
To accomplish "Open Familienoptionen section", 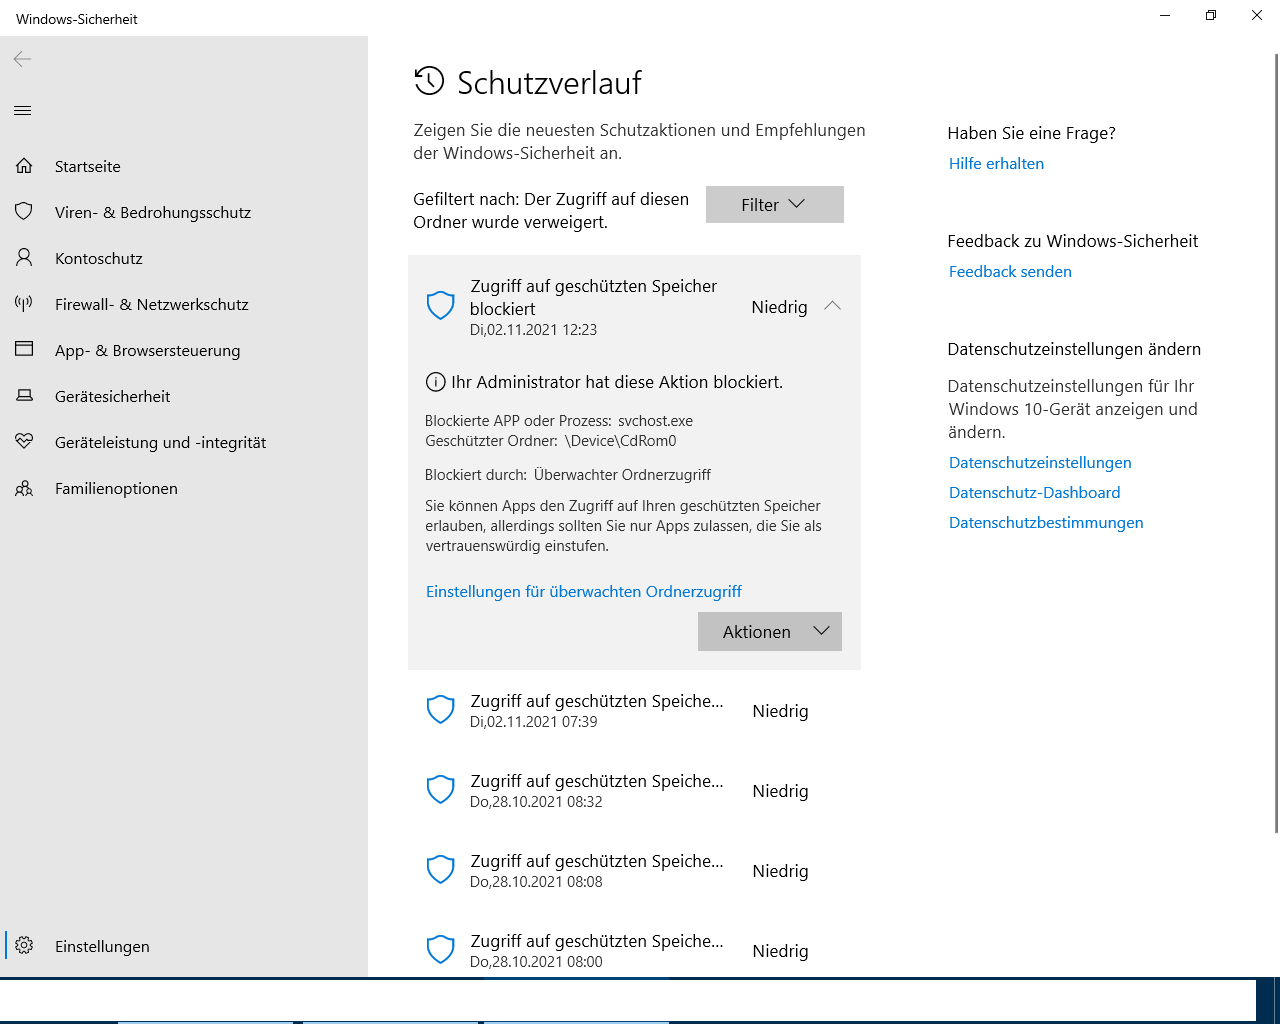I will [x=184, y=488].
